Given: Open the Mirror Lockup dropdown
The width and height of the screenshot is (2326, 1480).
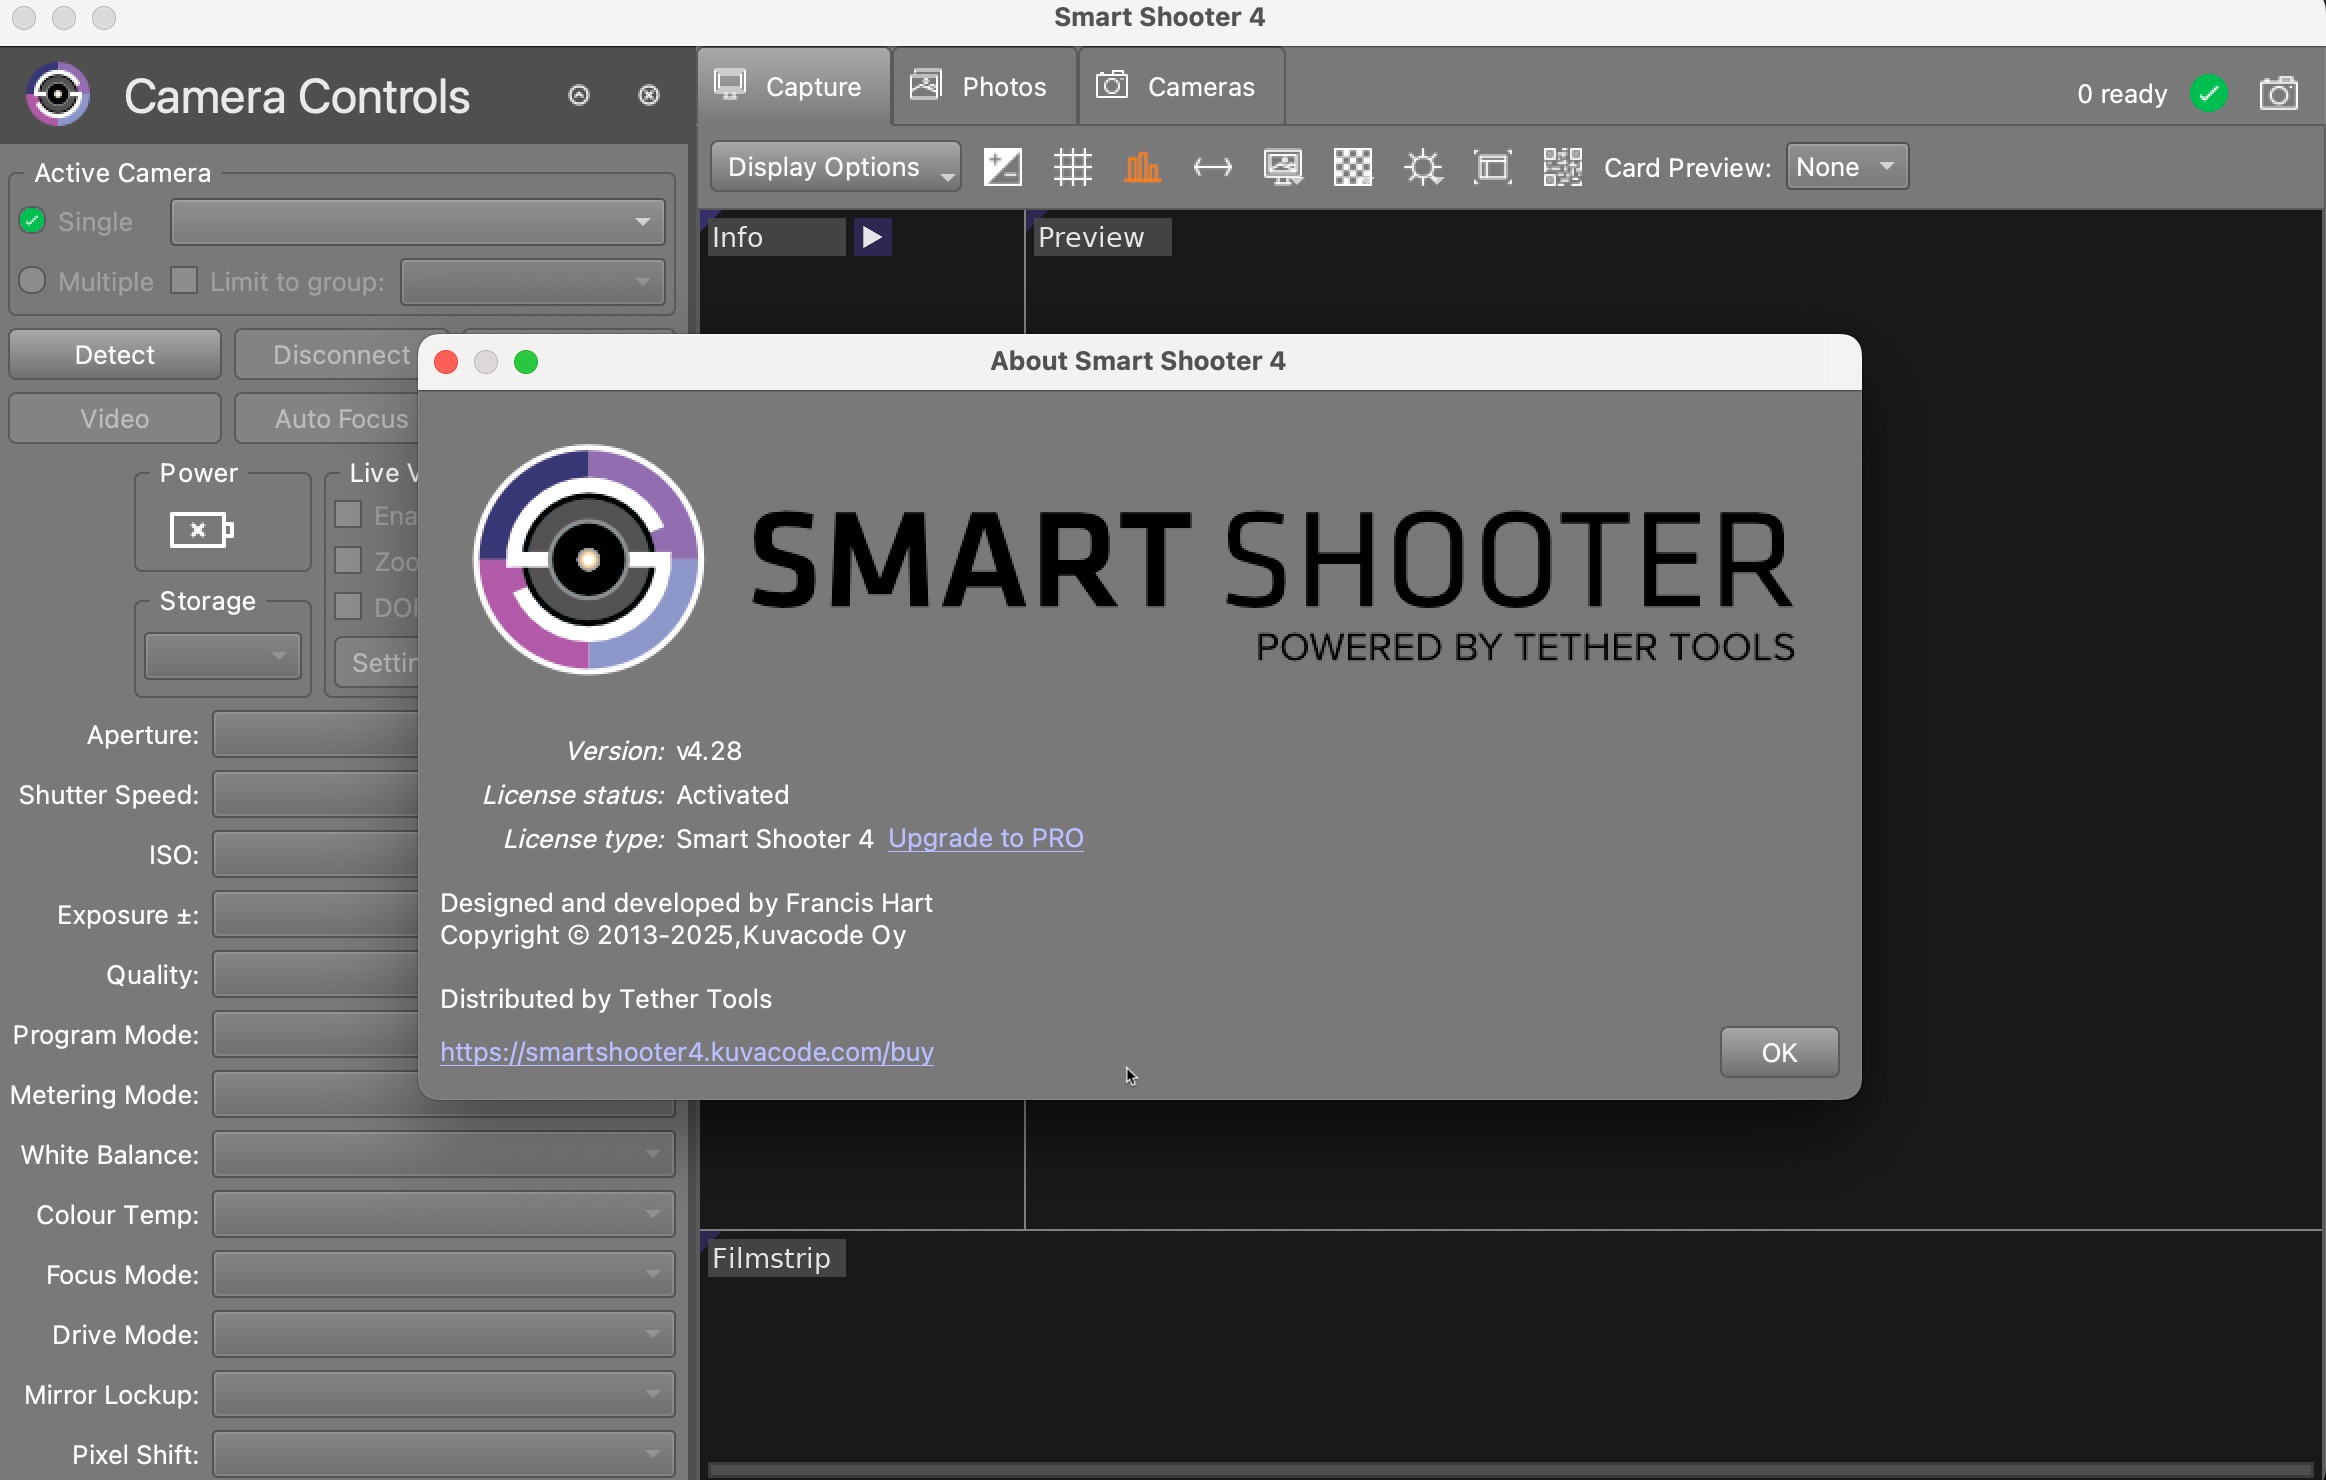Looking at the screenshot, I should point(443,1395).
